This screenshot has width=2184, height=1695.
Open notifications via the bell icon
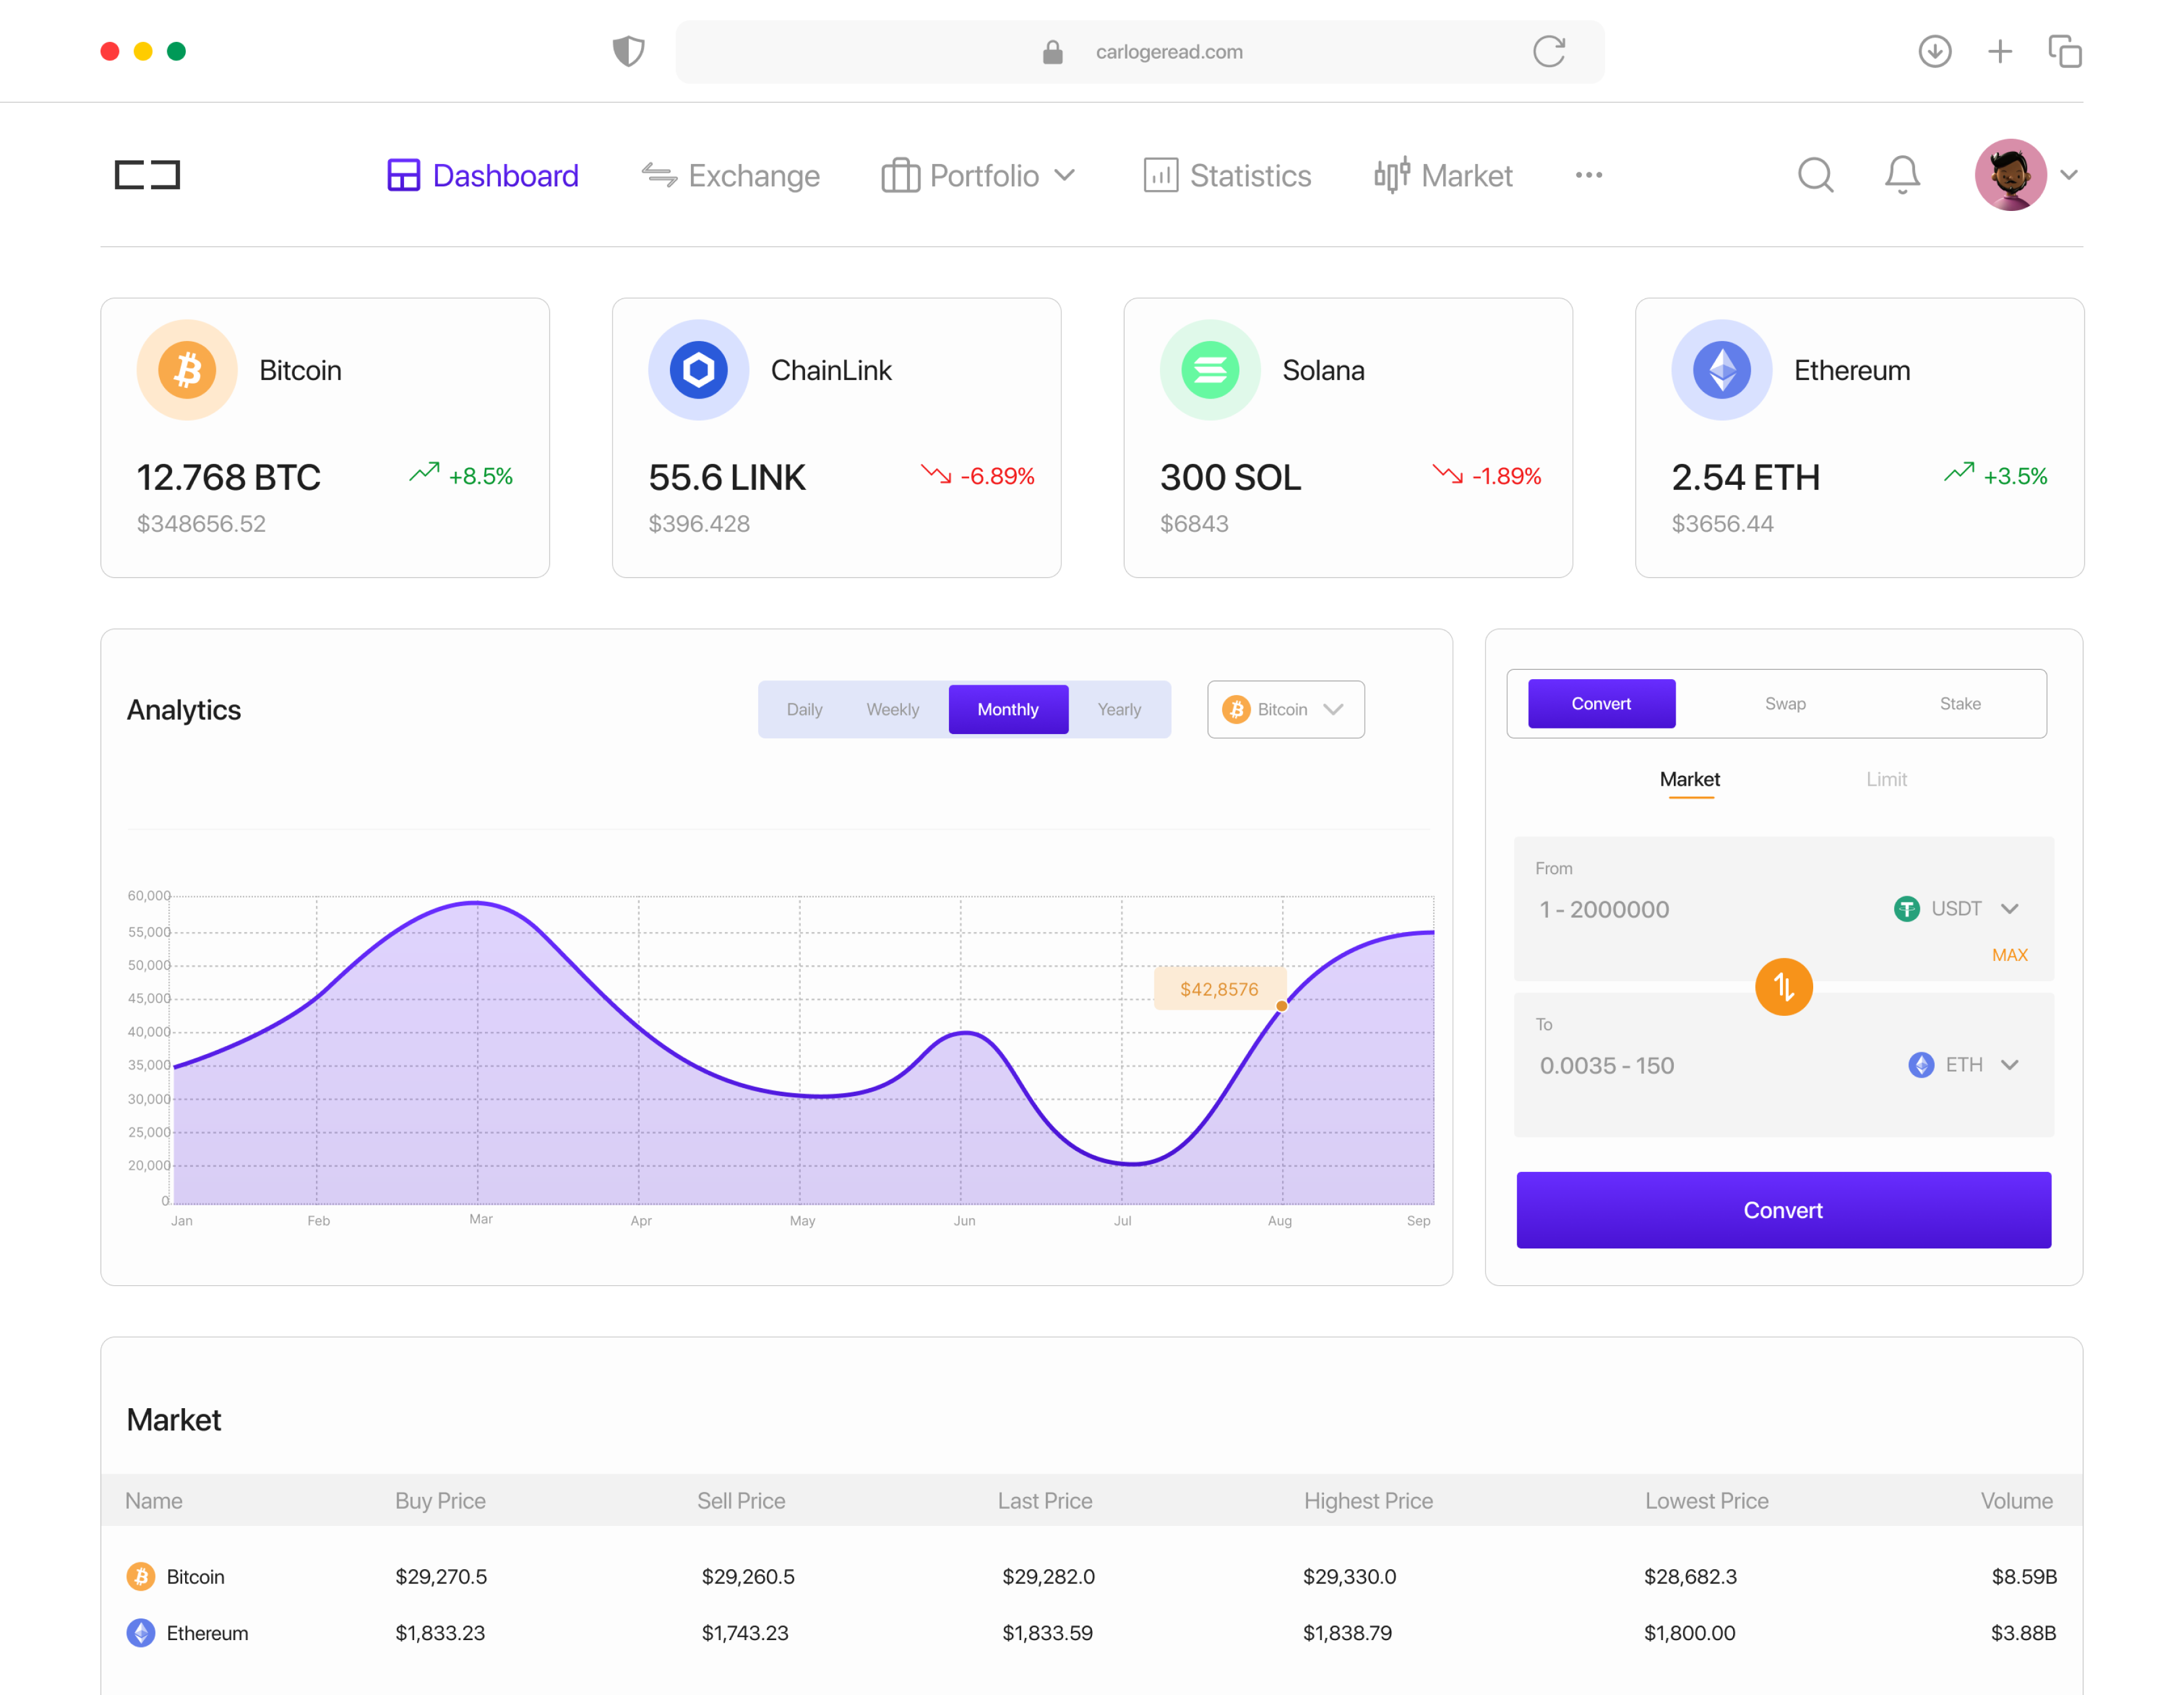1902,175
